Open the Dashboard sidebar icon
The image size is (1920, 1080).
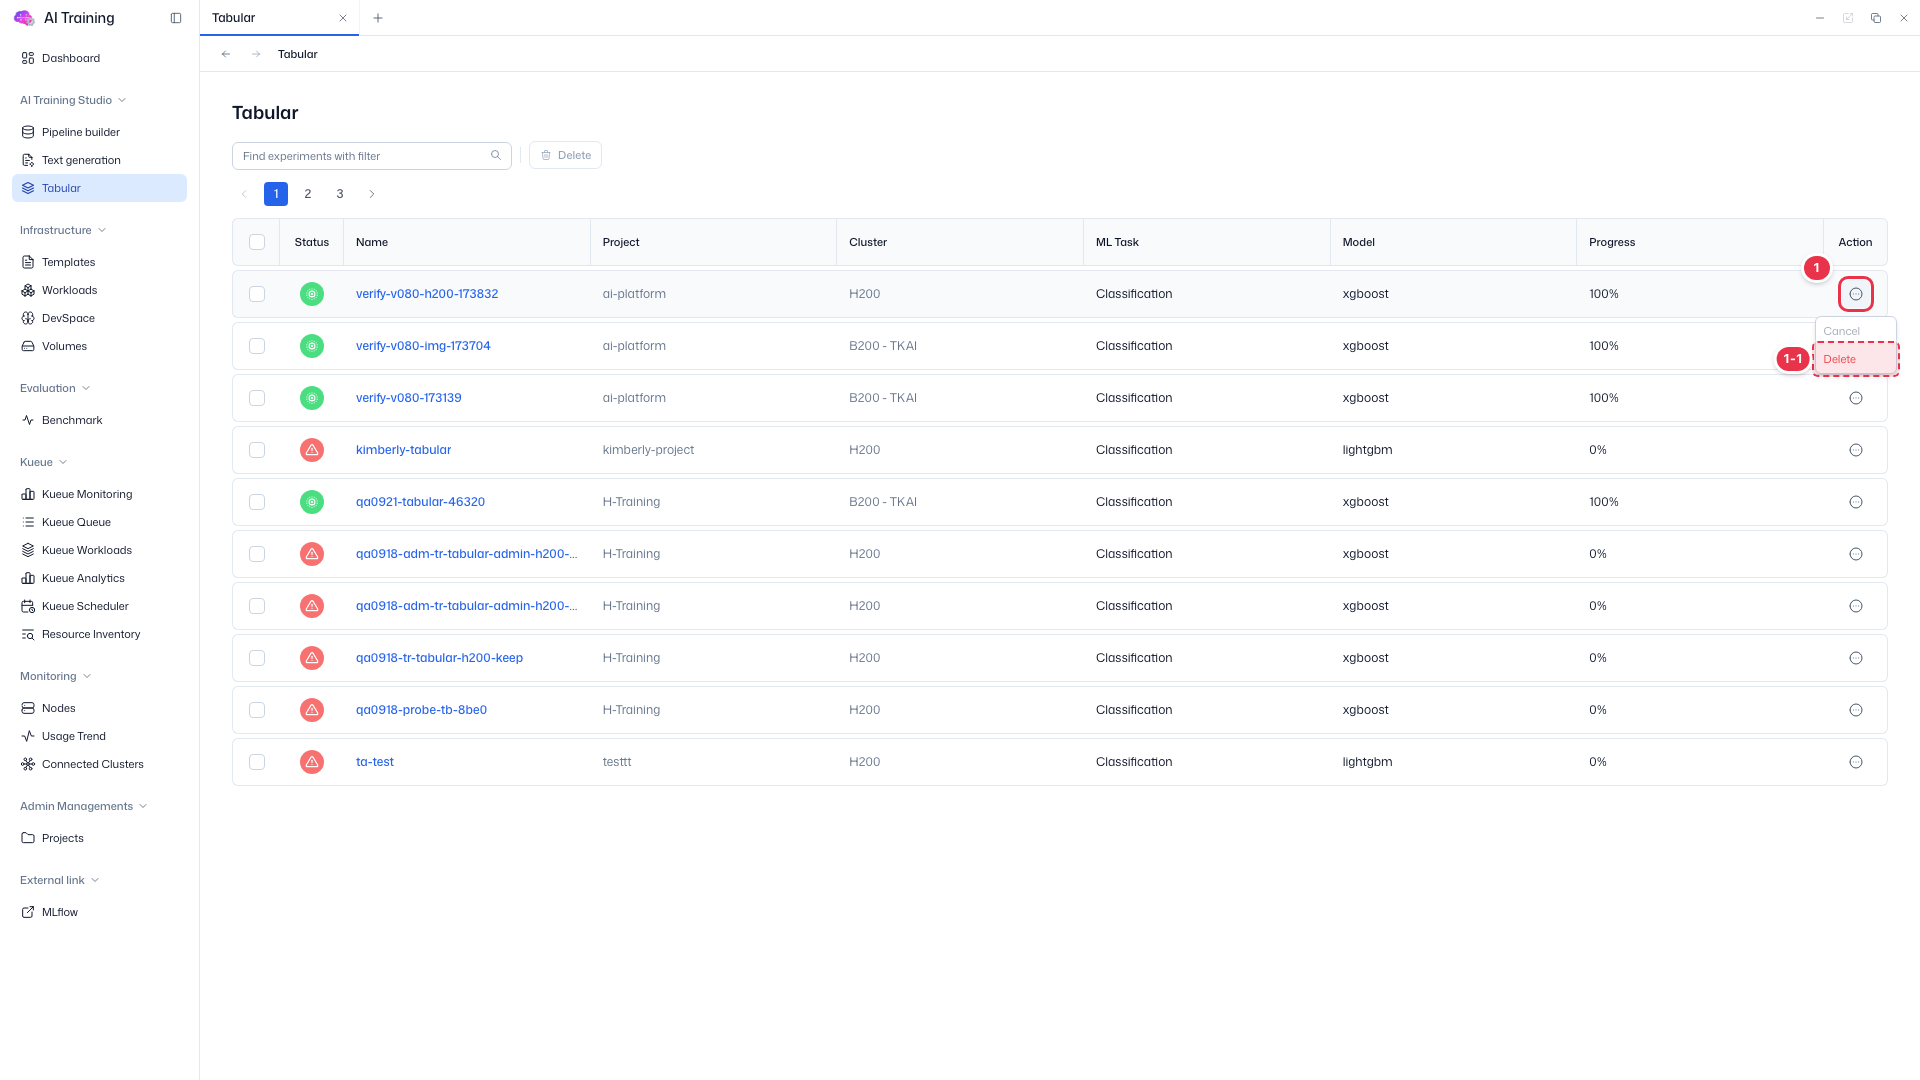tap(28, 58)
